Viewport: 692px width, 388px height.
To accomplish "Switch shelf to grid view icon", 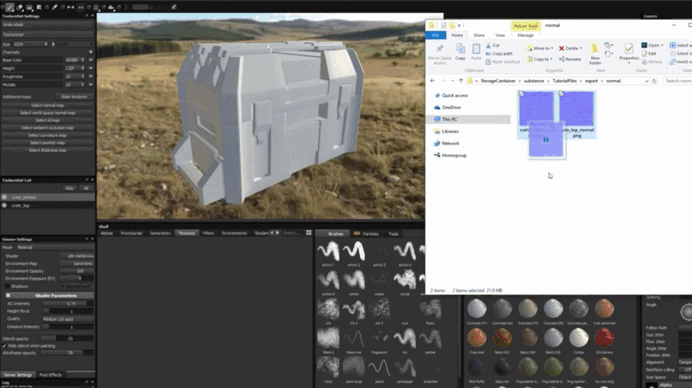I will (308, 233).
